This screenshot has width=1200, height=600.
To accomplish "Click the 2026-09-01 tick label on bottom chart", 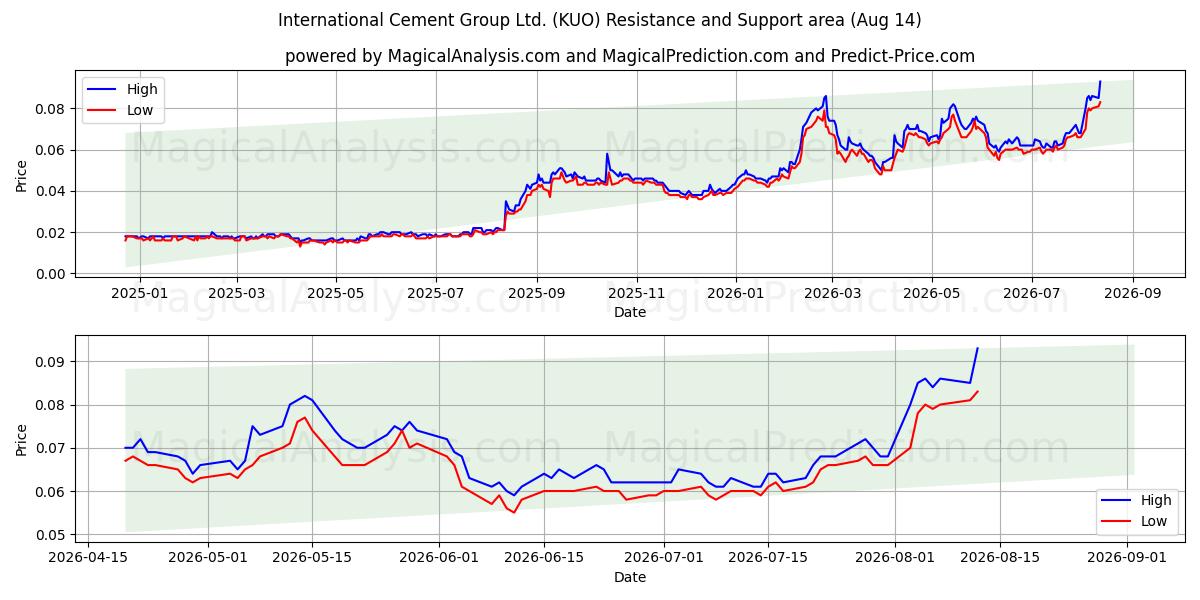I will click(1126, 558).
